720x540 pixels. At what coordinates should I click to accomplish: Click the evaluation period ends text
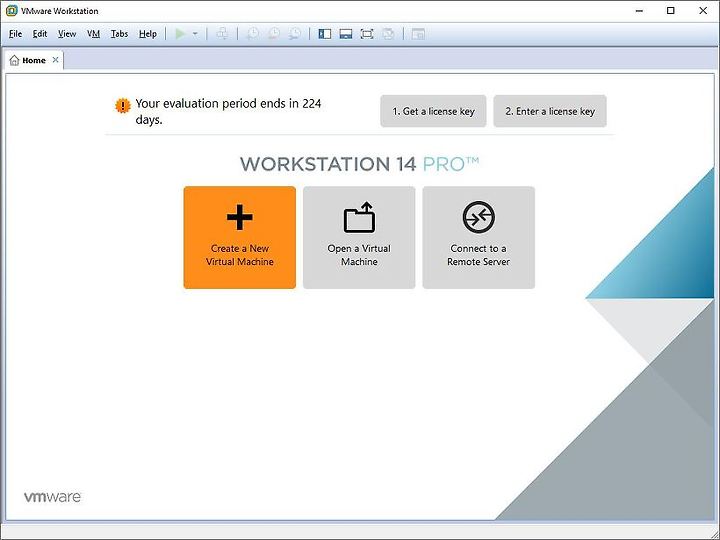[228, 112]
